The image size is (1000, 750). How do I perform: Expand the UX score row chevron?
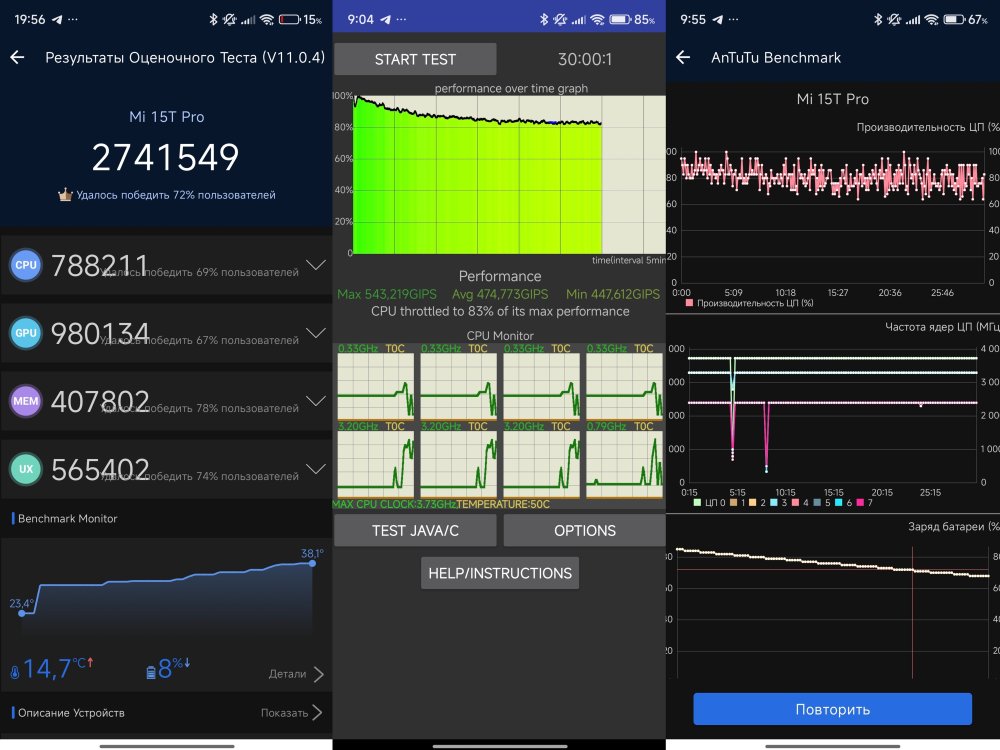(316, 468)
